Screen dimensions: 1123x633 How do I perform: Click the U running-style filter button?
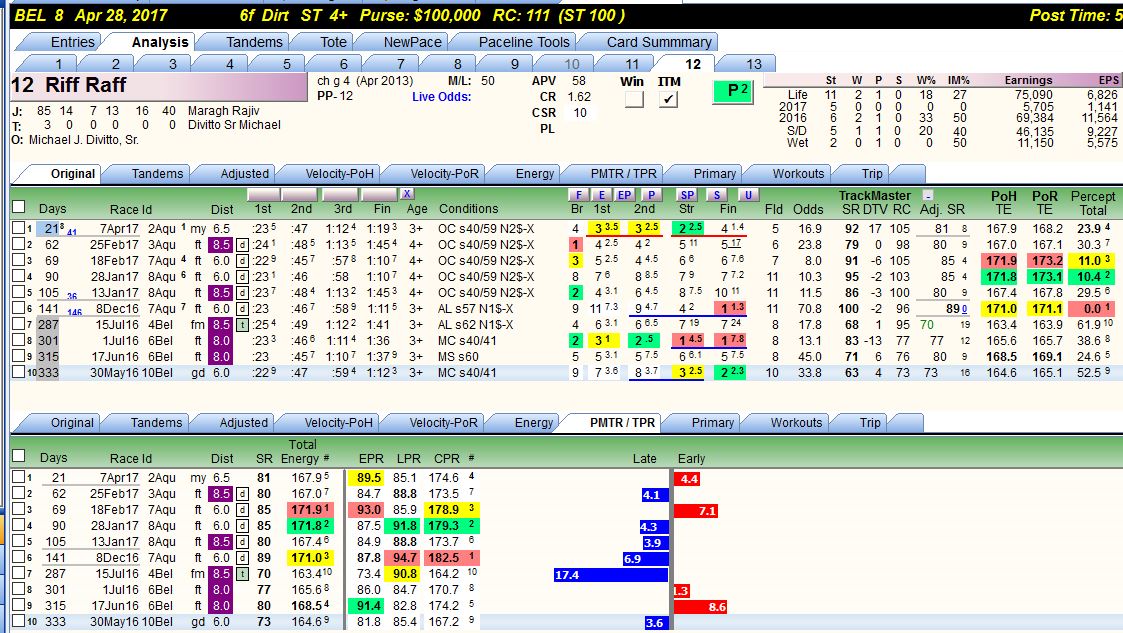click(x=748, y=195)
